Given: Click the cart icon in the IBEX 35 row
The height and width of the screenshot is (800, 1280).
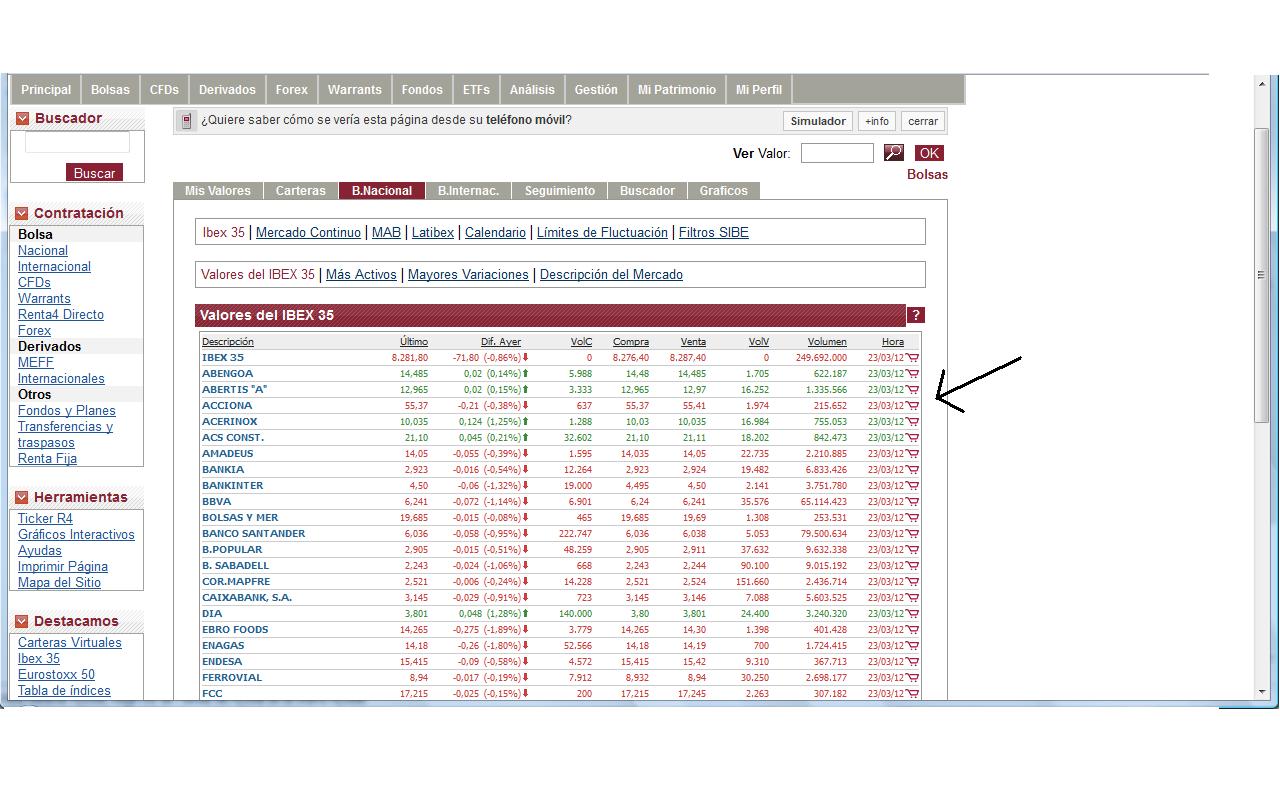Looking at the screenshot, I should [913, 358].
